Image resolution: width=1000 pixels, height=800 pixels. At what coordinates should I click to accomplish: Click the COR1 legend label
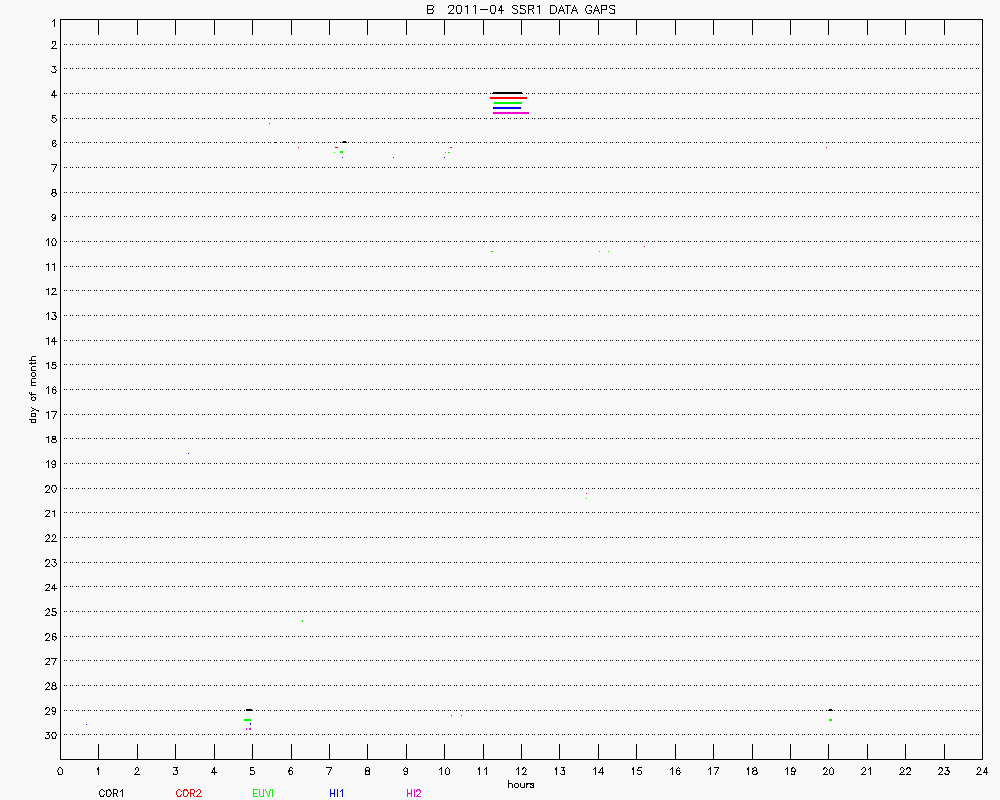pos(111,793)
